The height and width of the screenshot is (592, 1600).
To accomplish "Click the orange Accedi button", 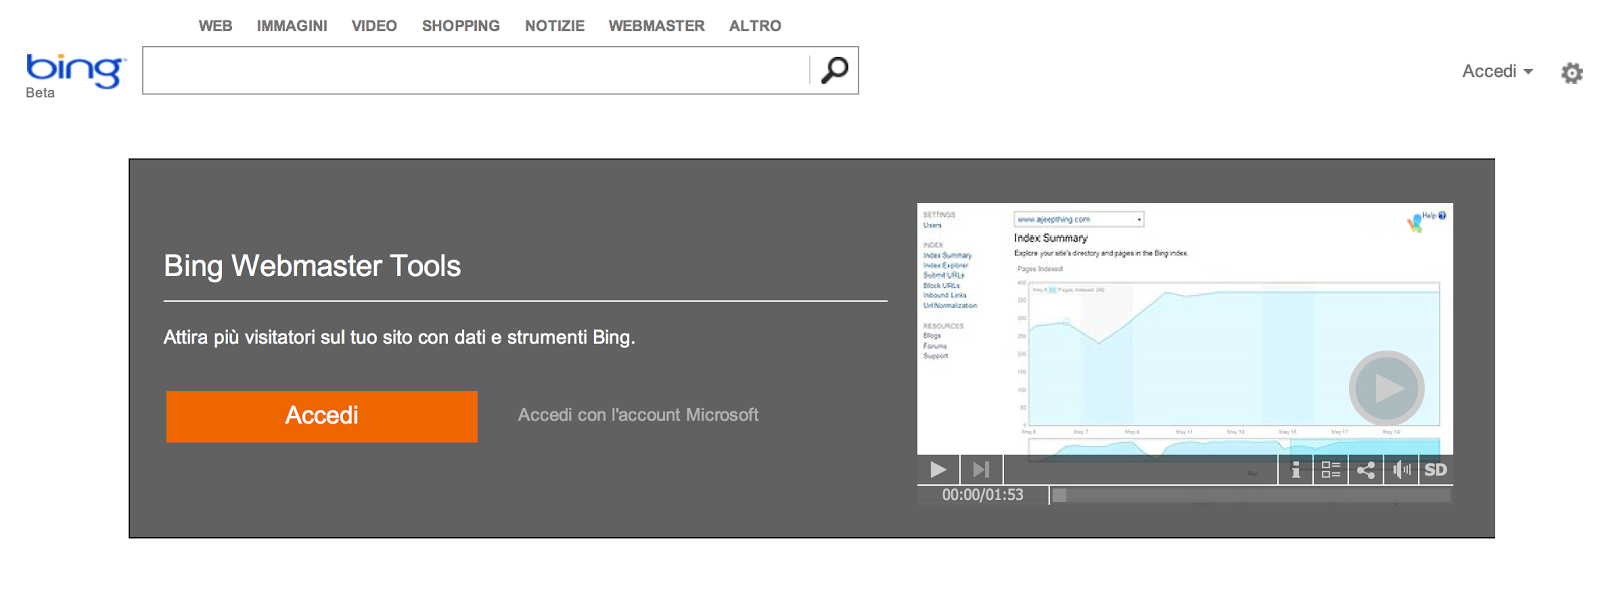I will click(x=322, y=416).
